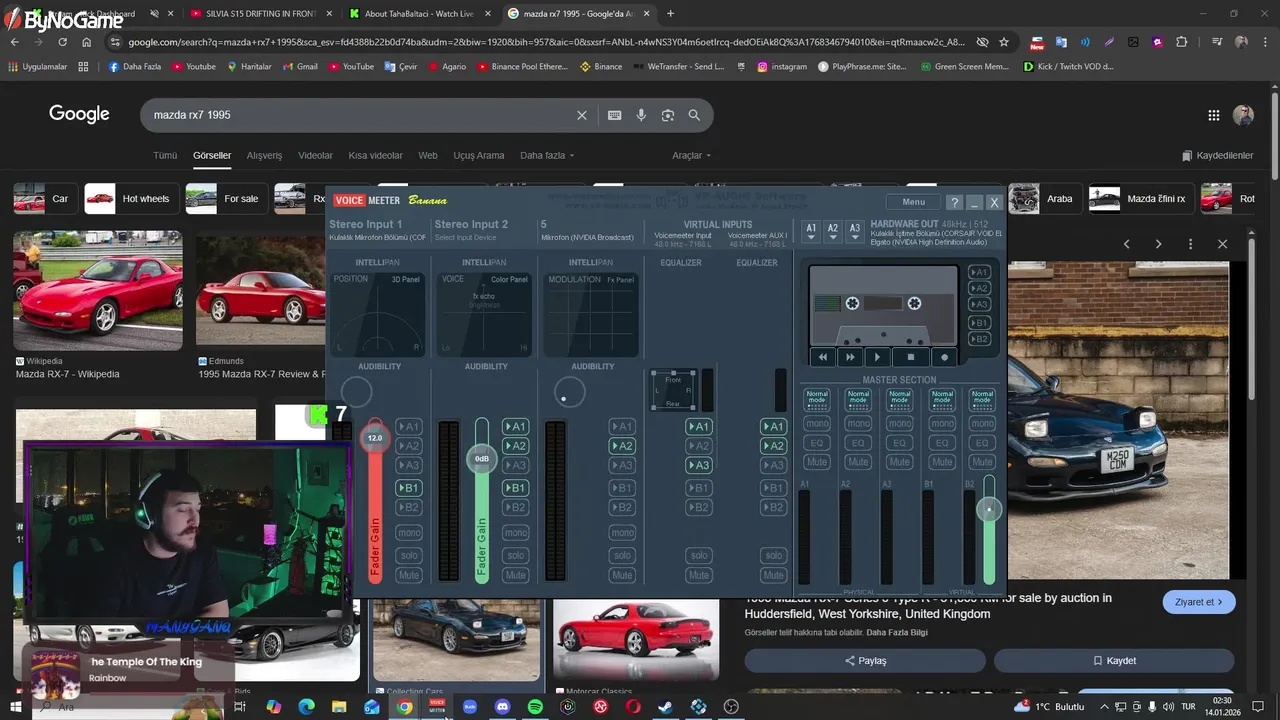This screenshot has width=1280, height=720.
Task: Click the Google magnifier search button
Action: tap(694, 115)
